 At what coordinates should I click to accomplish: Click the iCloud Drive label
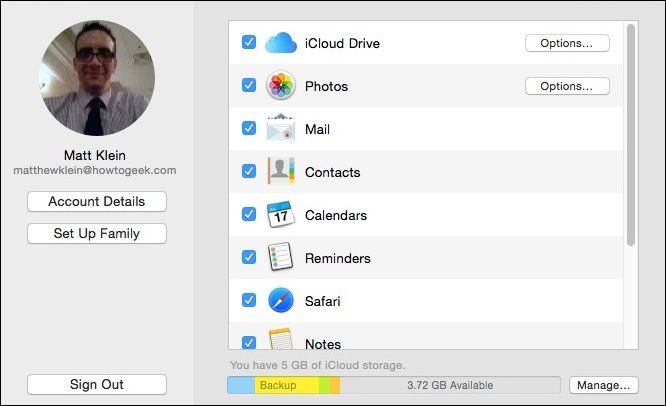click(342, 43)
